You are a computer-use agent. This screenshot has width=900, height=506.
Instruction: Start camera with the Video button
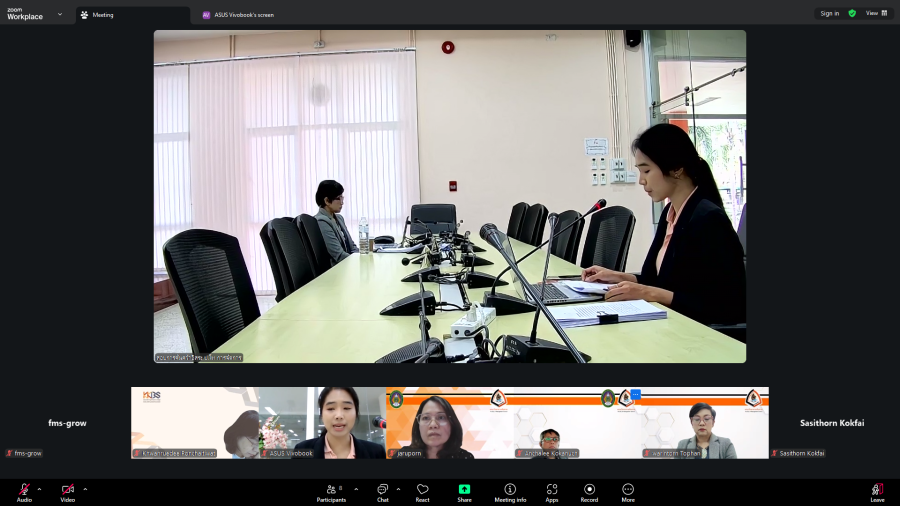(x=67, y=490)
